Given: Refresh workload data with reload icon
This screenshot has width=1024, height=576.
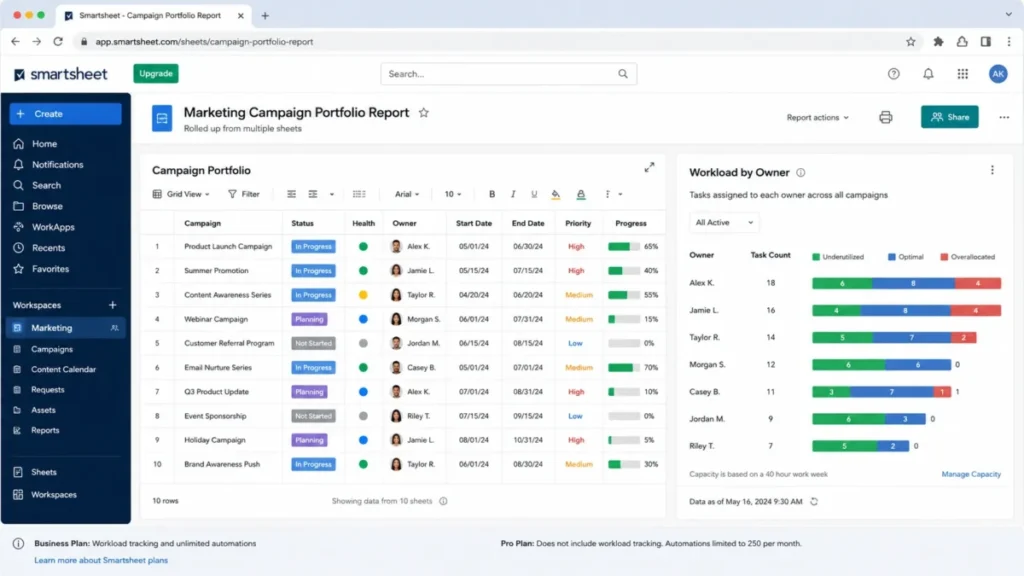Looking at the screenshot, I should (814, 502).
